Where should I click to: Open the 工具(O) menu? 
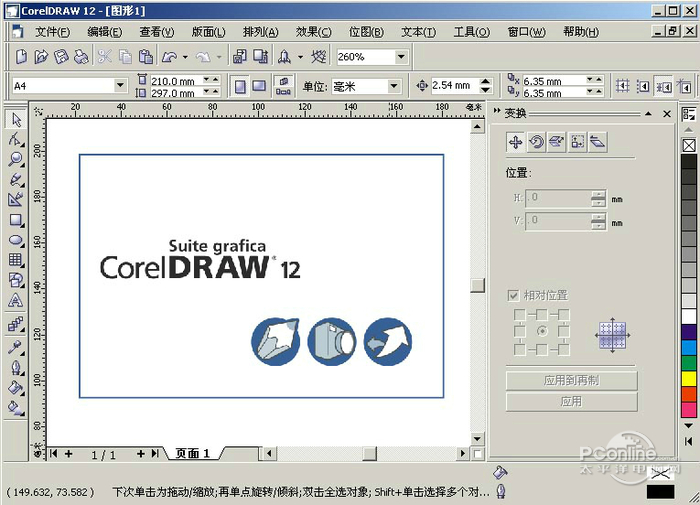[x=471, y=32]
